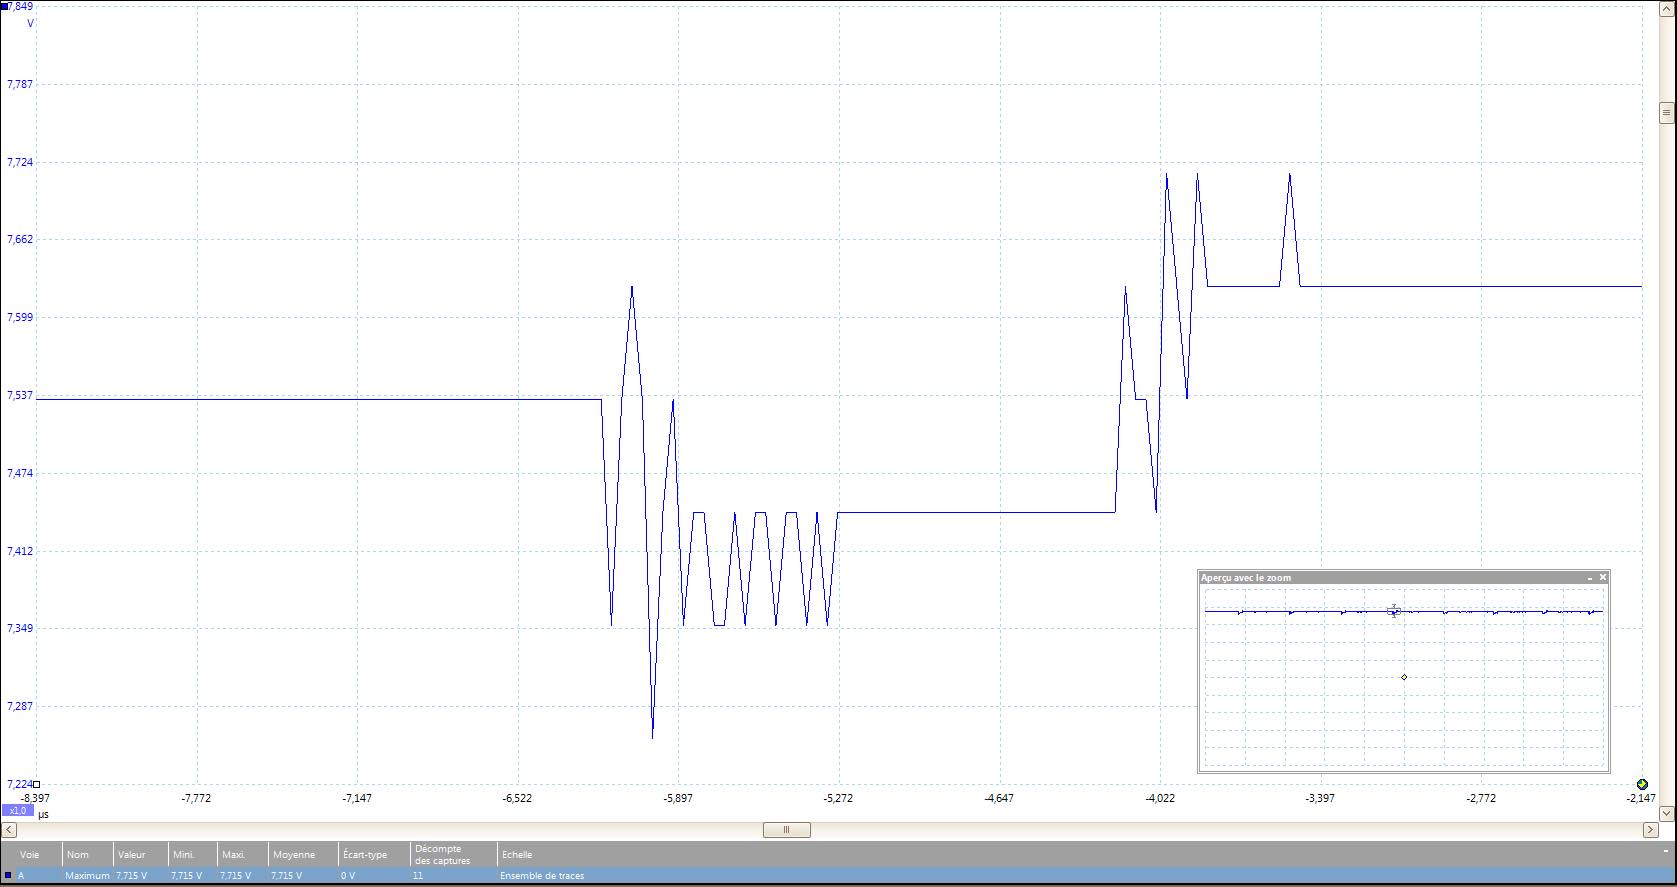Image resolution: width=1677 pixels, height=887 pixels.
Task: Close the Aperçu avec le zoom panel
Action: click(1603, 577)
